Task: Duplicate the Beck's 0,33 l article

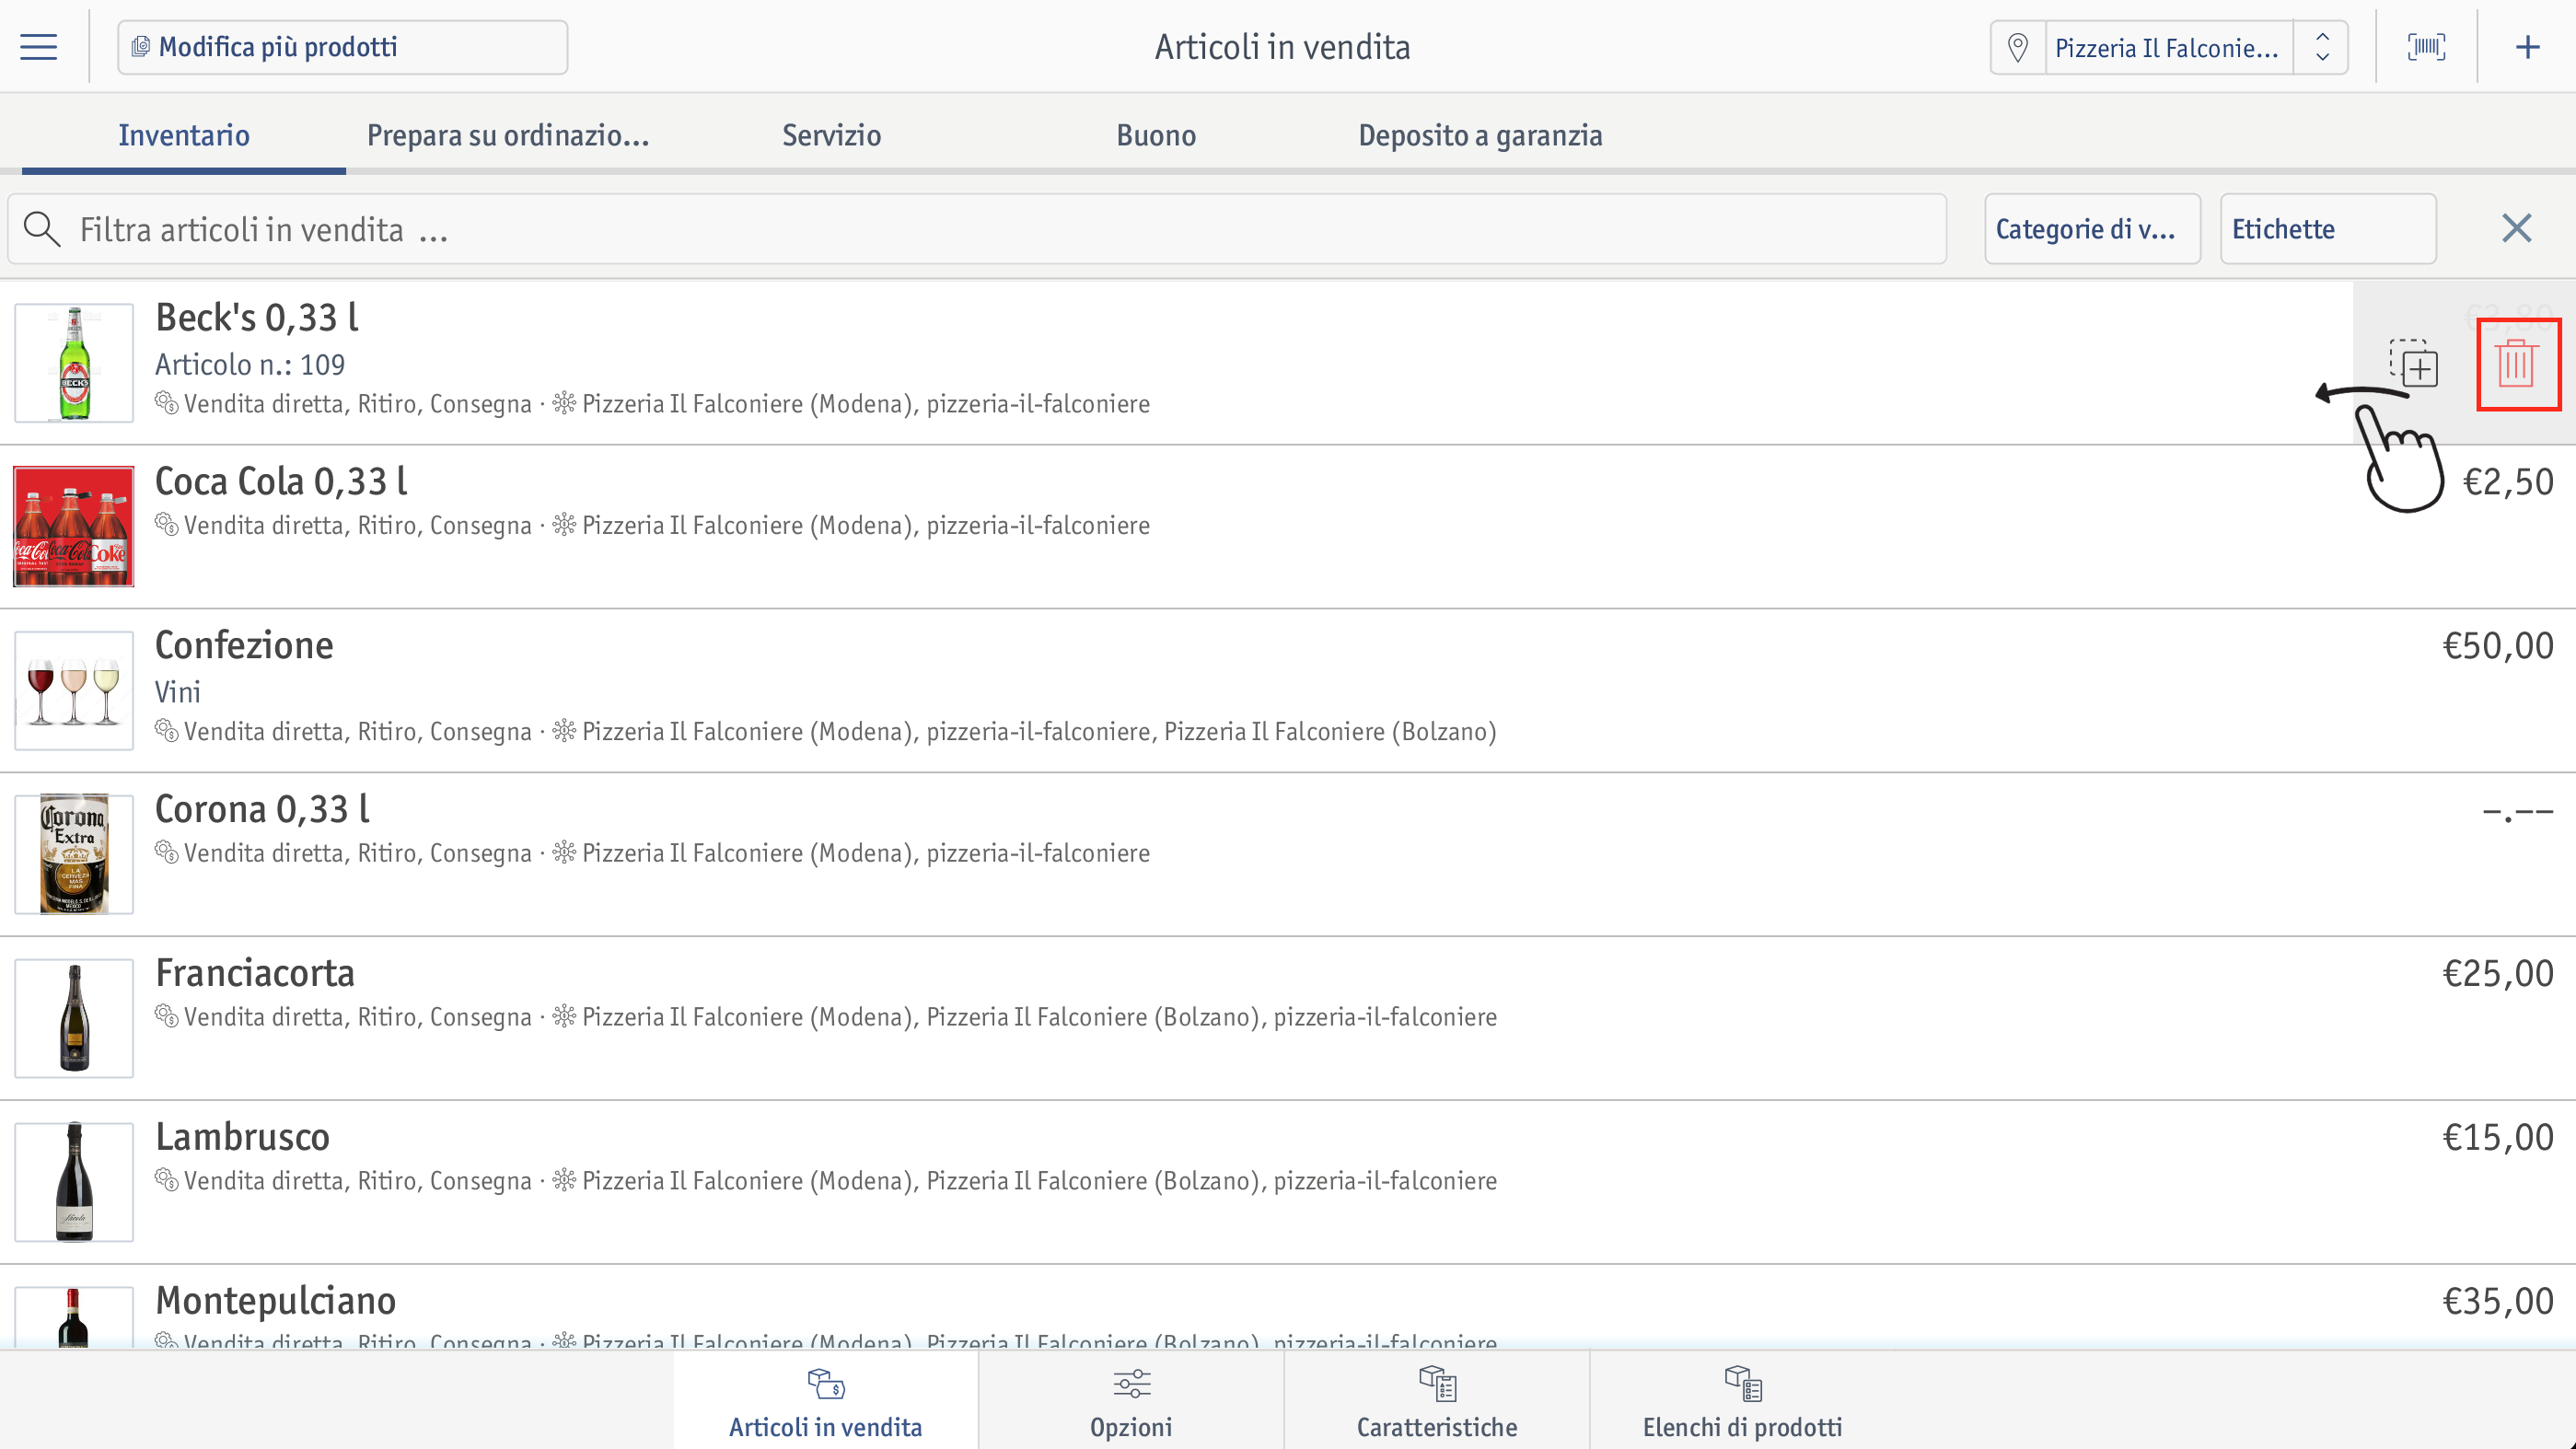Action: click(x=2413, y=364)
